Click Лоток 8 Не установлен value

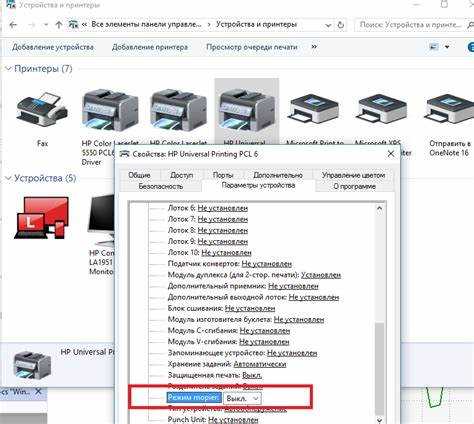tap(223, 230)
